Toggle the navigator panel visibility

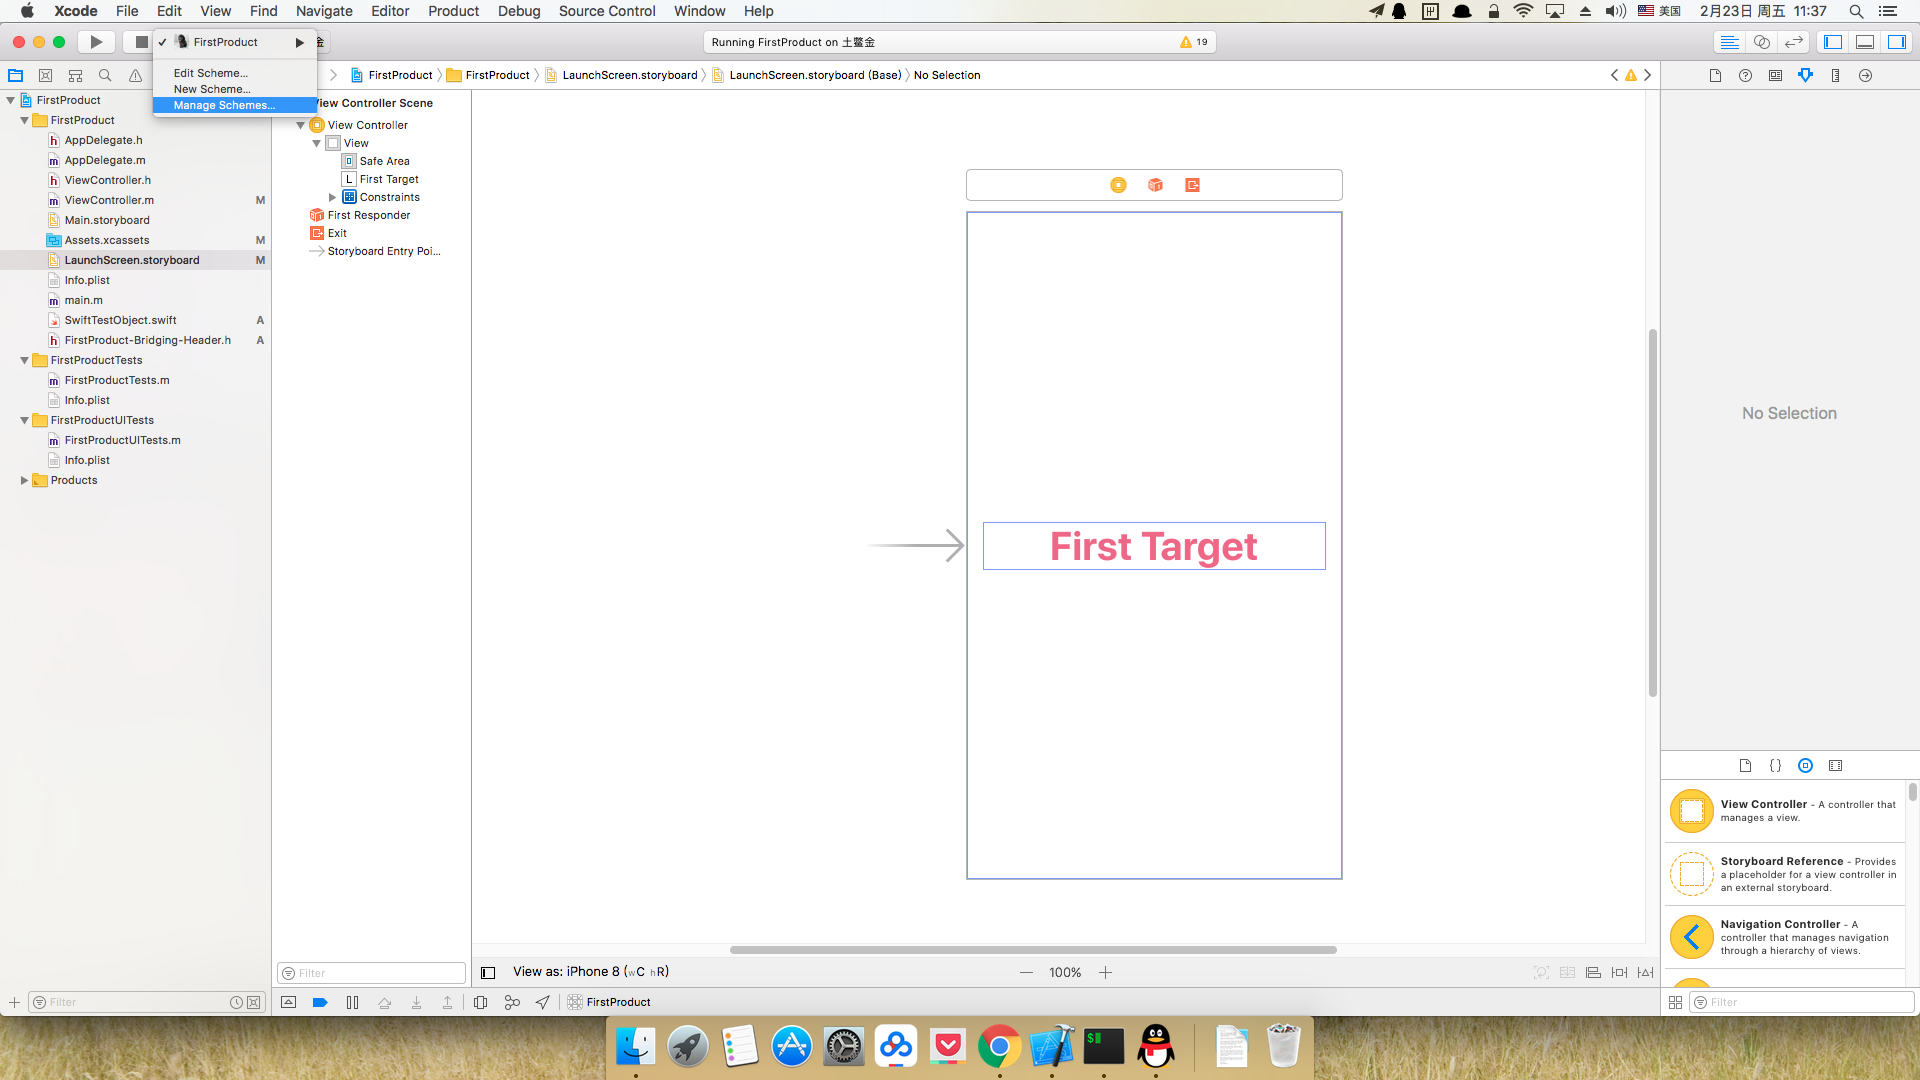point(1833,42)
